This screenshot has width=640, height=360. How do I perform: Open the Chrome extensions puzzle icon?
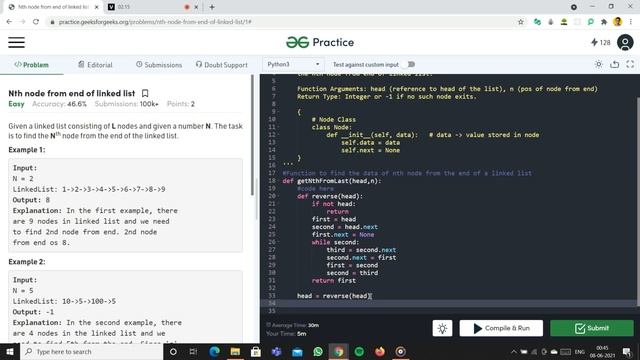click(x=604, y=22)
